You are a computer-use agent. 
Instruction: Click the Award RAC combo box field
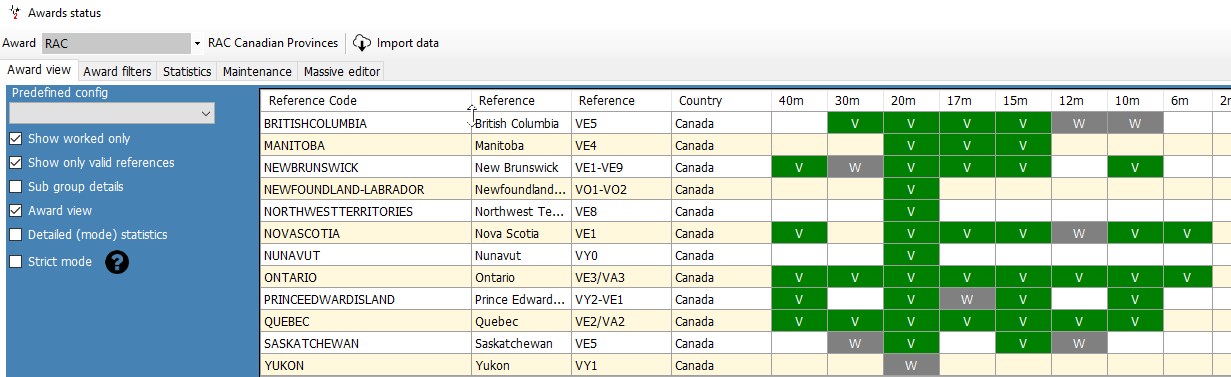click(116, 43)
